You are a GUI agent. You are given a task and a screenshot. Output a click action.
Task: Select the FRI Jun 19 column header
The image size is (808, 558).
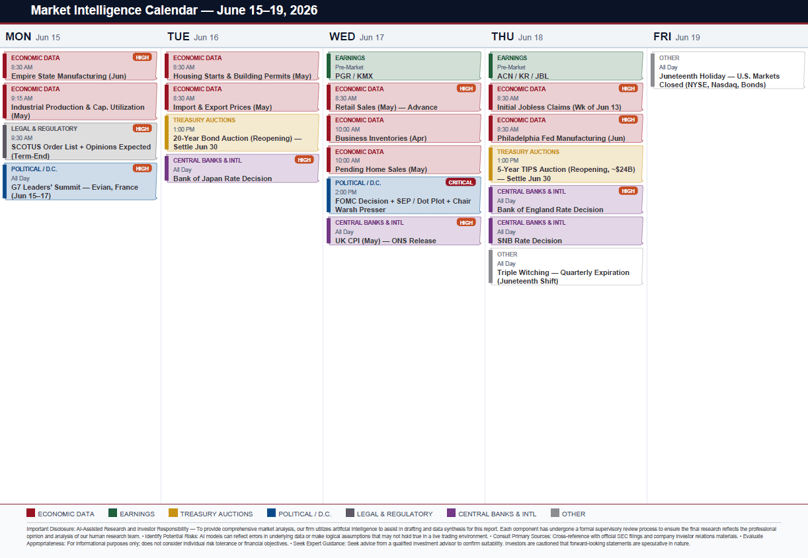click(677, 37)
